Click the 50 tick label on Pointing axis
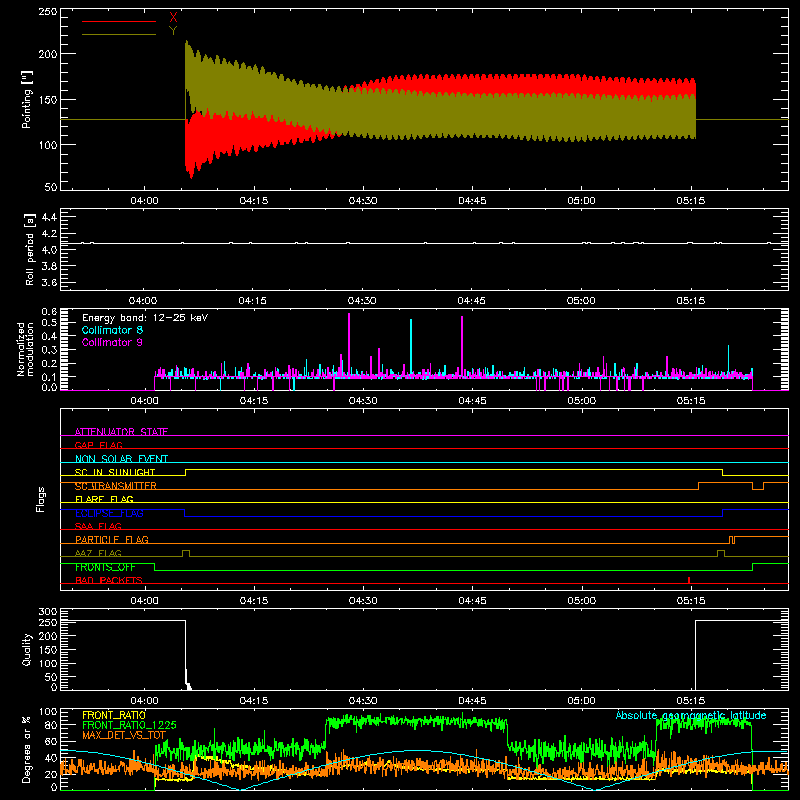800x800 pixels. point(51,187)
